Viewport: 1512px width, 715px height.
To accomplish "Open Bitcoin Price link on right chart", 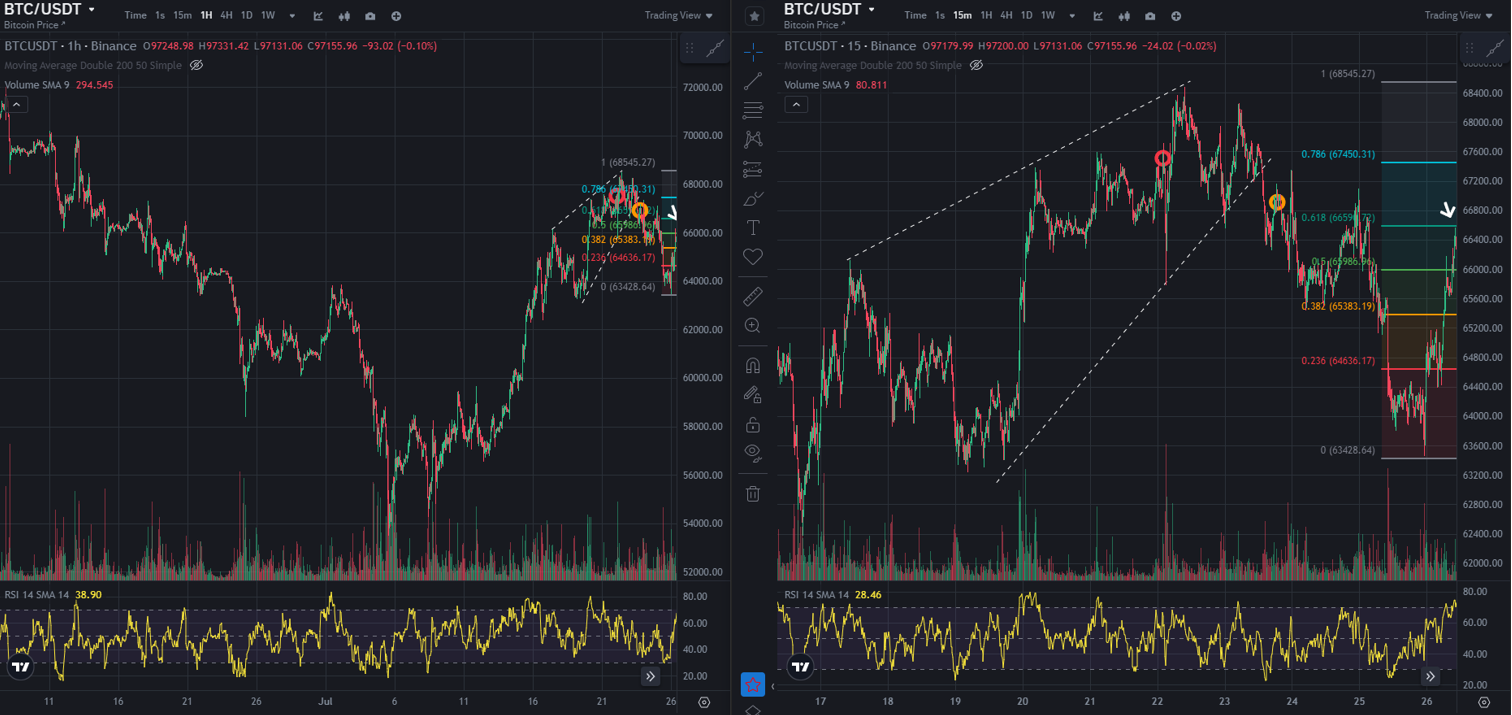I will [815, 25].
